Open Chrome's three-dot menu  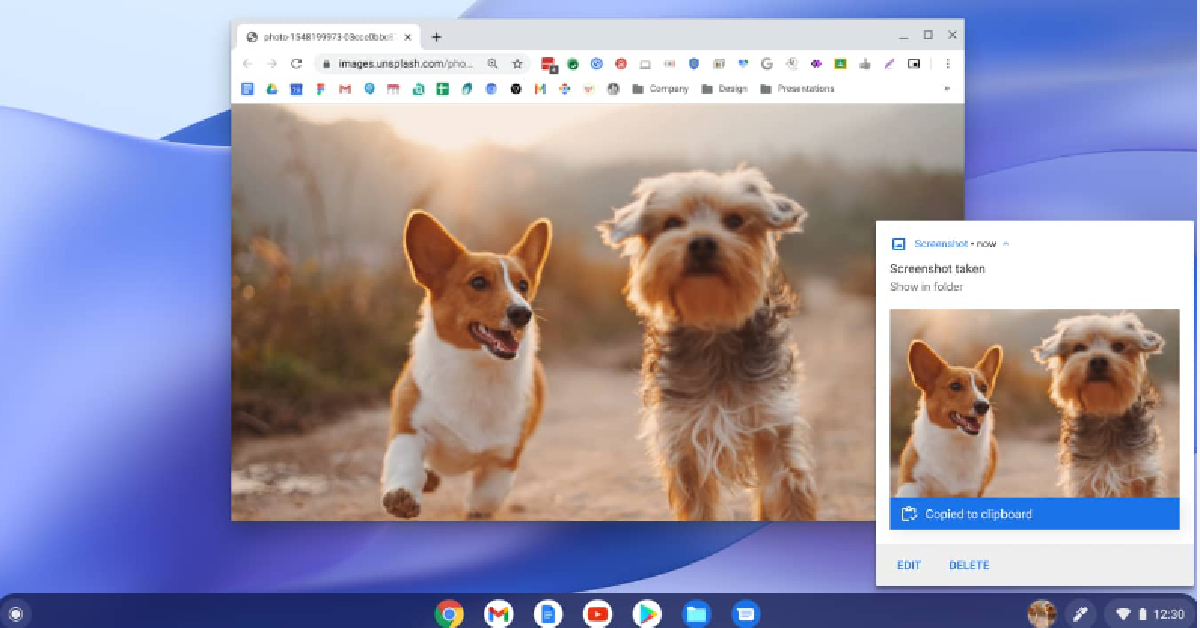tap(947, 64)
